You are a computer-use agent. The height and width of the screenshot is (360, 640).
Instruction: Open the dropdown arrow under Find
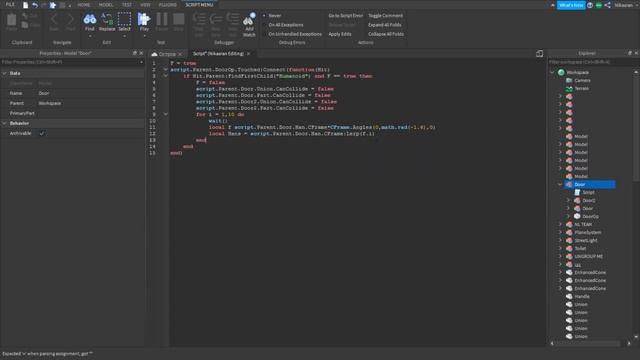click(x=90, y=36)
